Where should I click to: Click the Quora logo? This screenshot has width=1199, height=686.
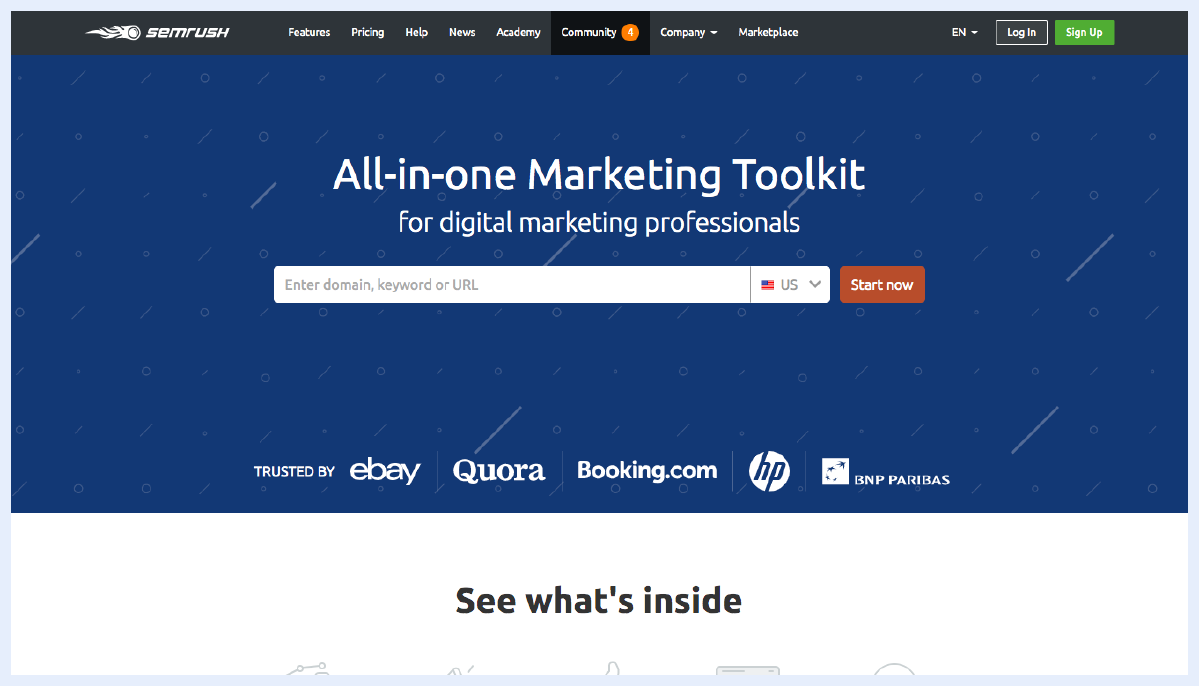pyautogui.click(x=499, y=470)
